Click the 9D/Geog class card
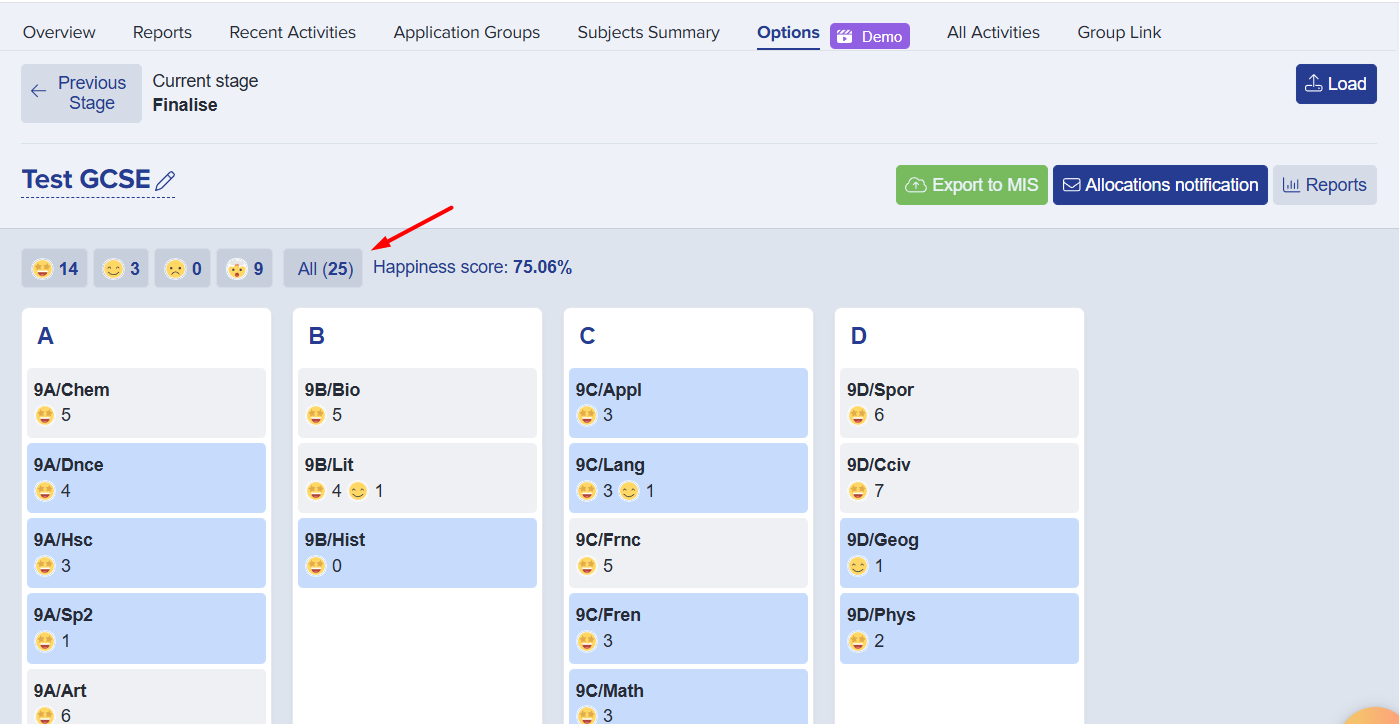Screen dimensions: 1399x724 959,552
